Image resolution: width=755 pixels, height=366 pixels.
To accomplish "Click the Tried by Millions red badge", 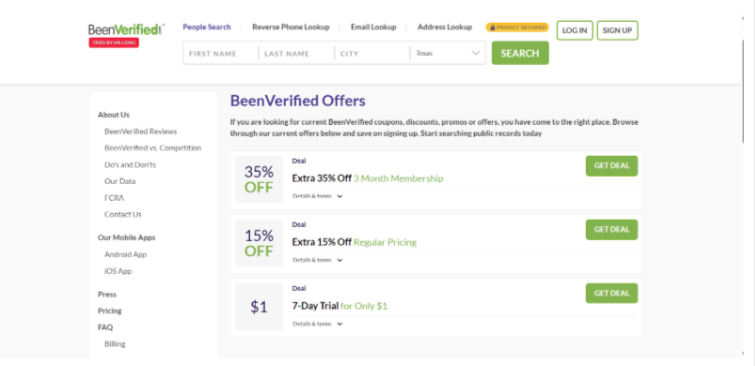I will pos(114,43).
